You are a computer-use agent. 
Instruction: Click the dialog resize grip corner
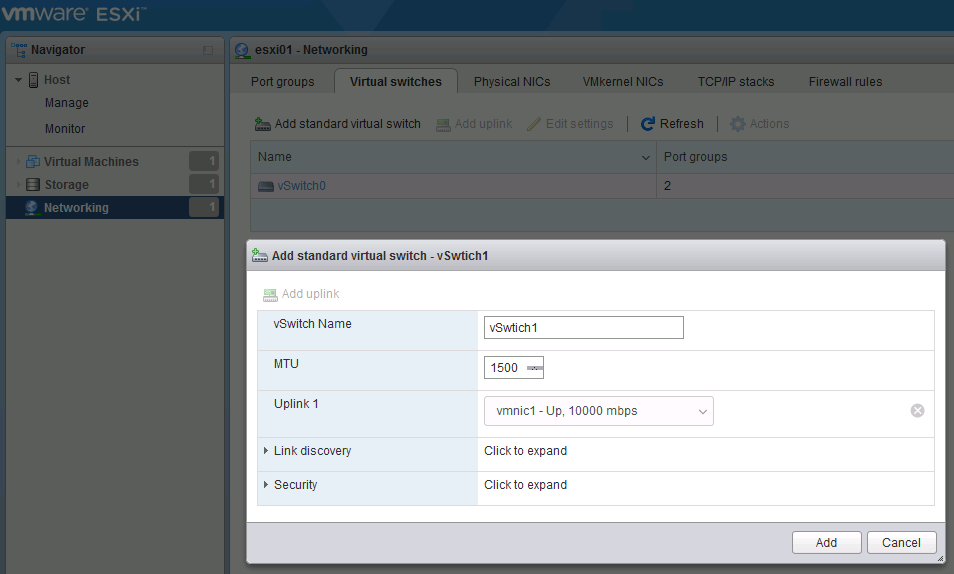point(941,558)
